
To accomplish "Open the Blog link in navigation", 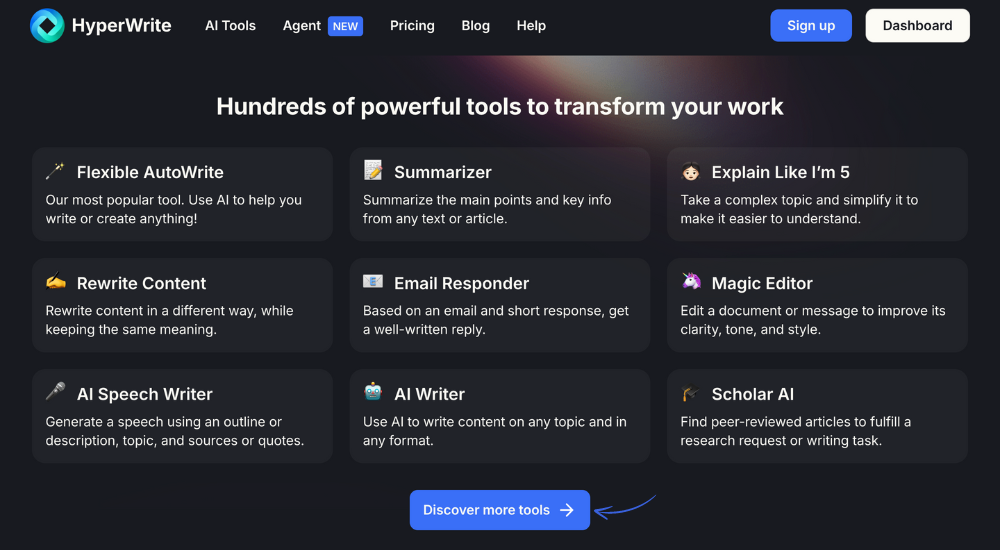I will click(x=476, y=26).
